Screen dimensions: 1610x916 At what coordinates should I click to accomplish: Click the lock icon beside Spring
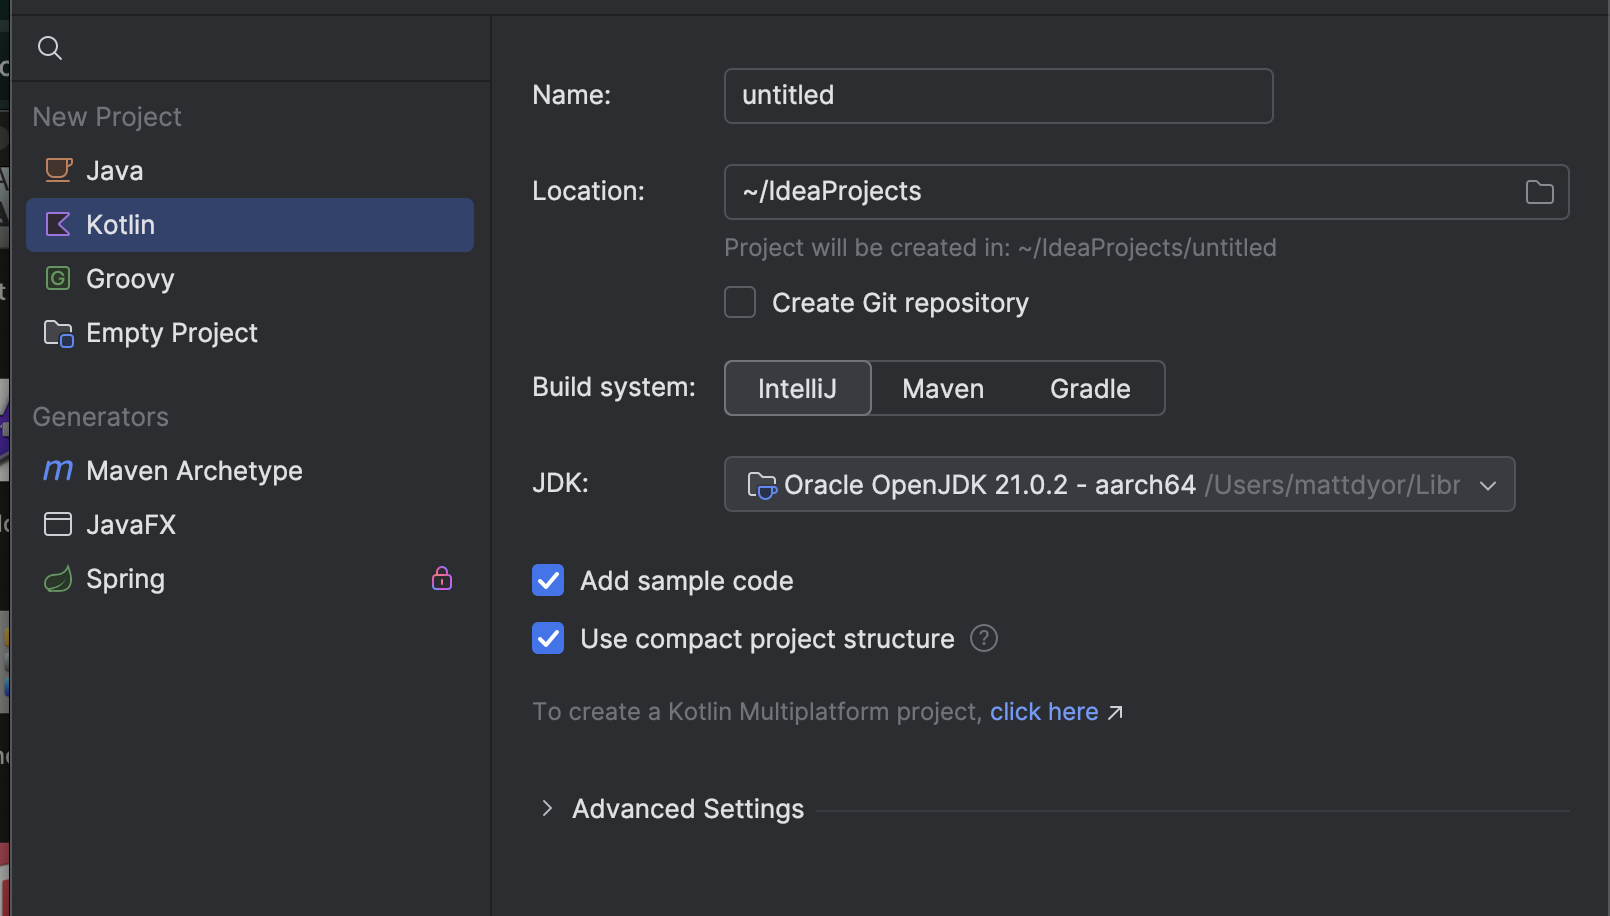442,578
